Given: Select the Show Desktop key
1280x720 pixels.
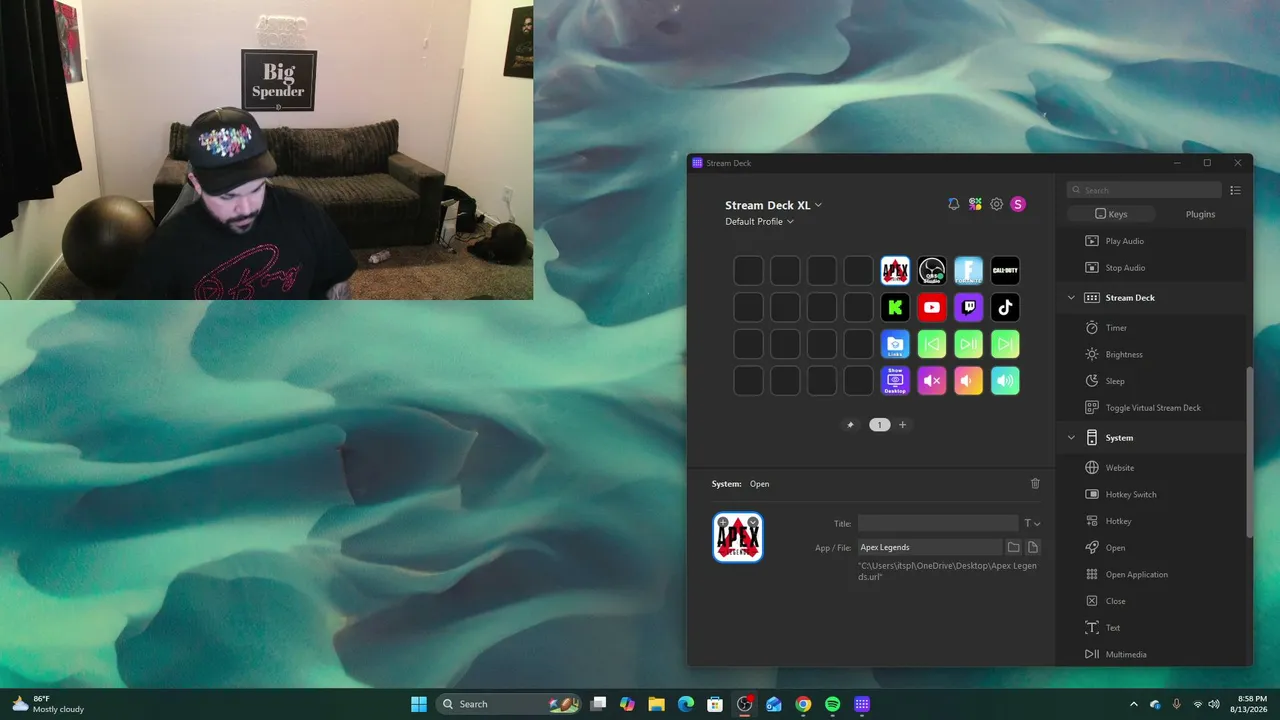Looking at the screenshot, I should pyautogui.click(x=895, y=381).
